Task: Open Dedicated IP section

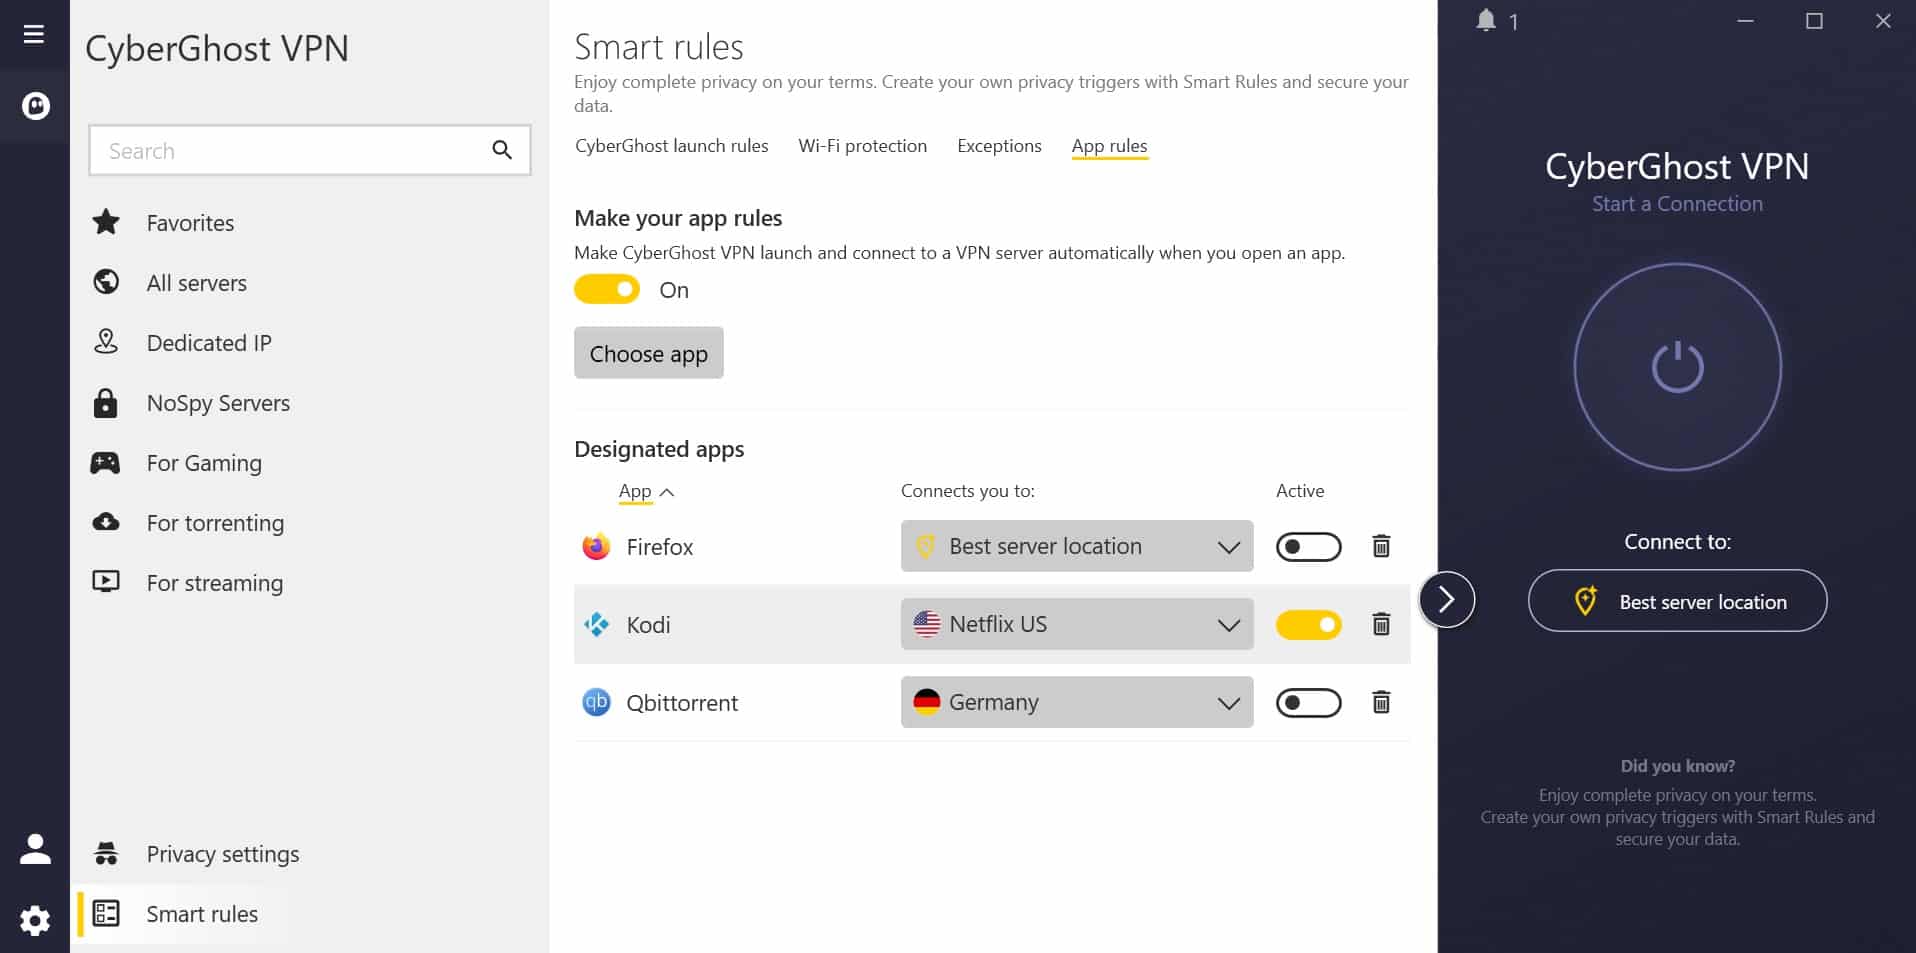Action: click(209, 343)
